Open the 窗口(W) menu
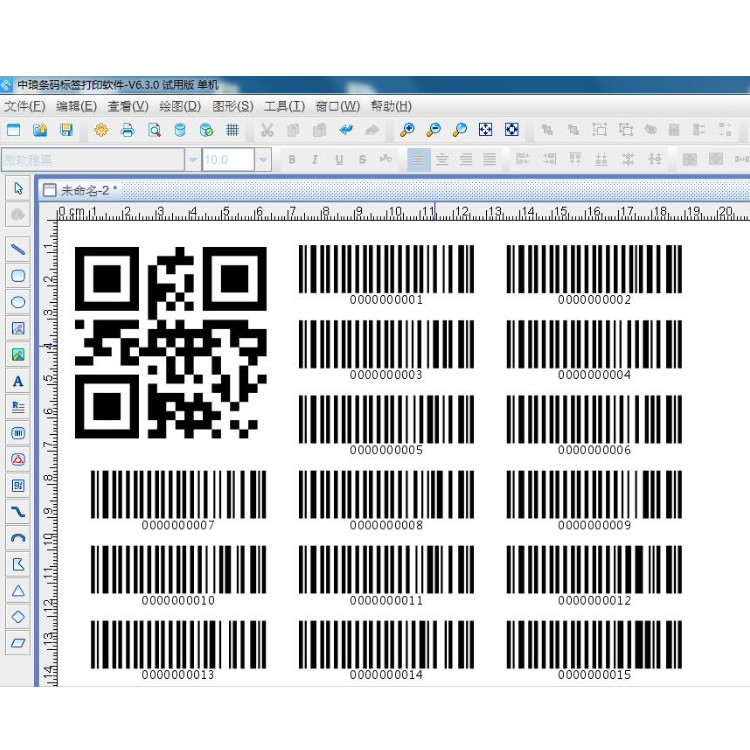 pyautogui.click(x=338, y=106)
